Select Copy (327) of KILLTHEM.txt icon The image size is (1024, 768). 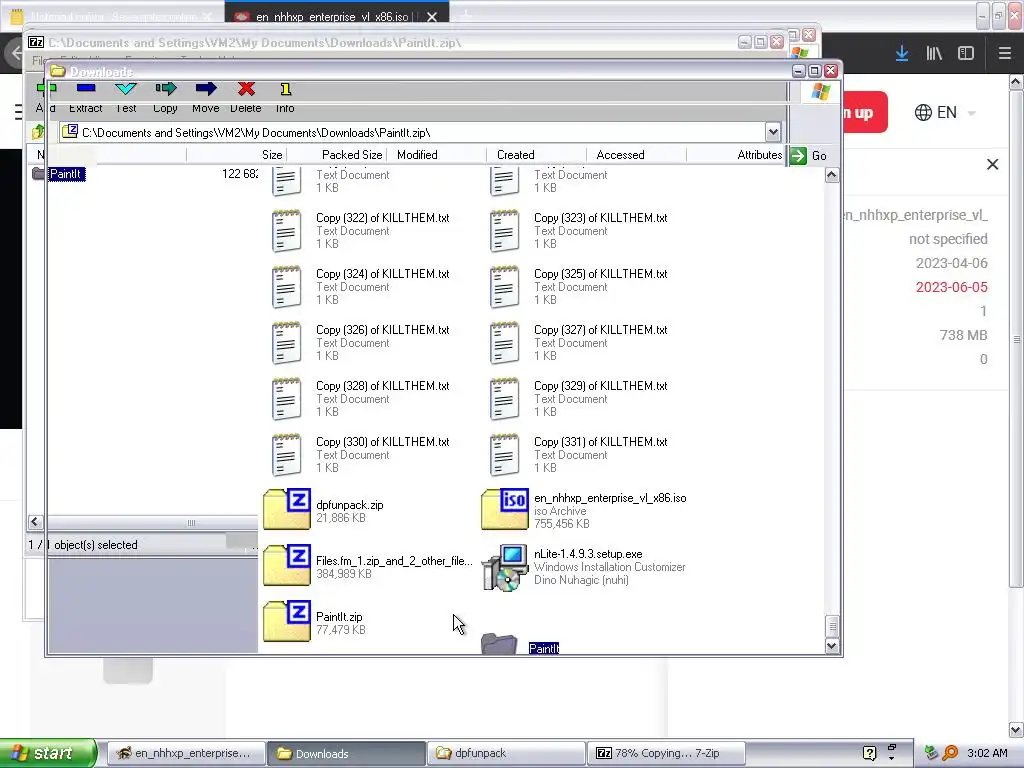click(x=504, y=343)
